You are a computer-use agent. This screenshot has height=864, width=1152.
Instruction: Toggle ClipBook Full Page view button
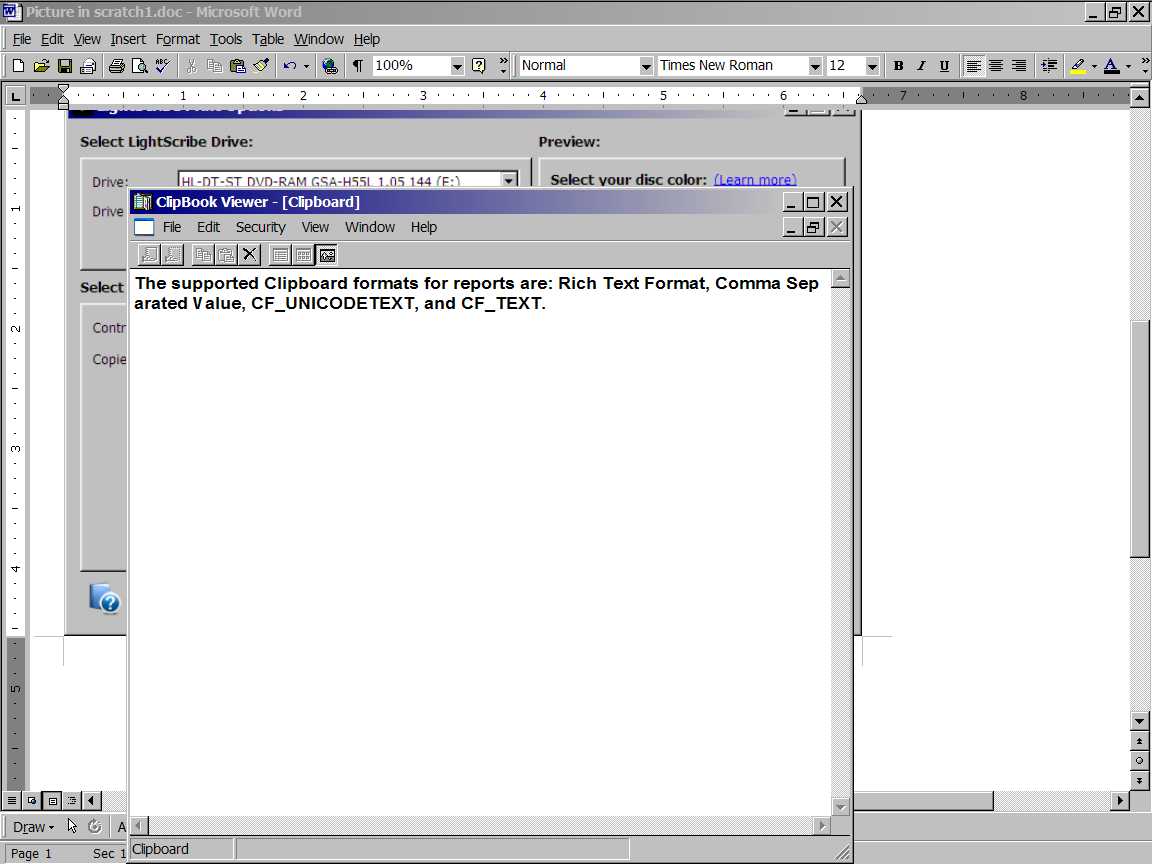pos(327,255)
